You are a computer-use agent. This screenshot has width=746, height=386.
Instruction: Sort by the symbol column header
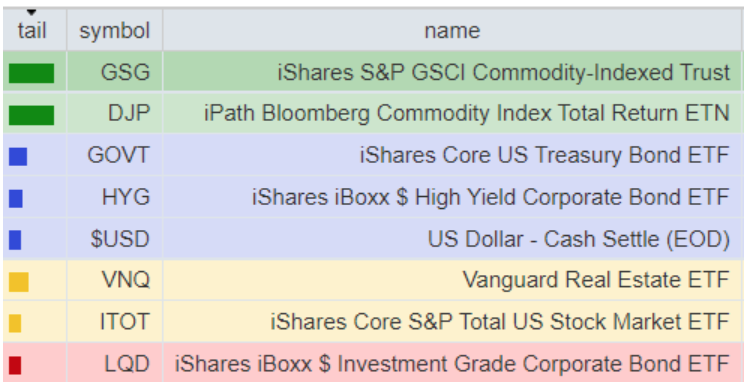115,30
